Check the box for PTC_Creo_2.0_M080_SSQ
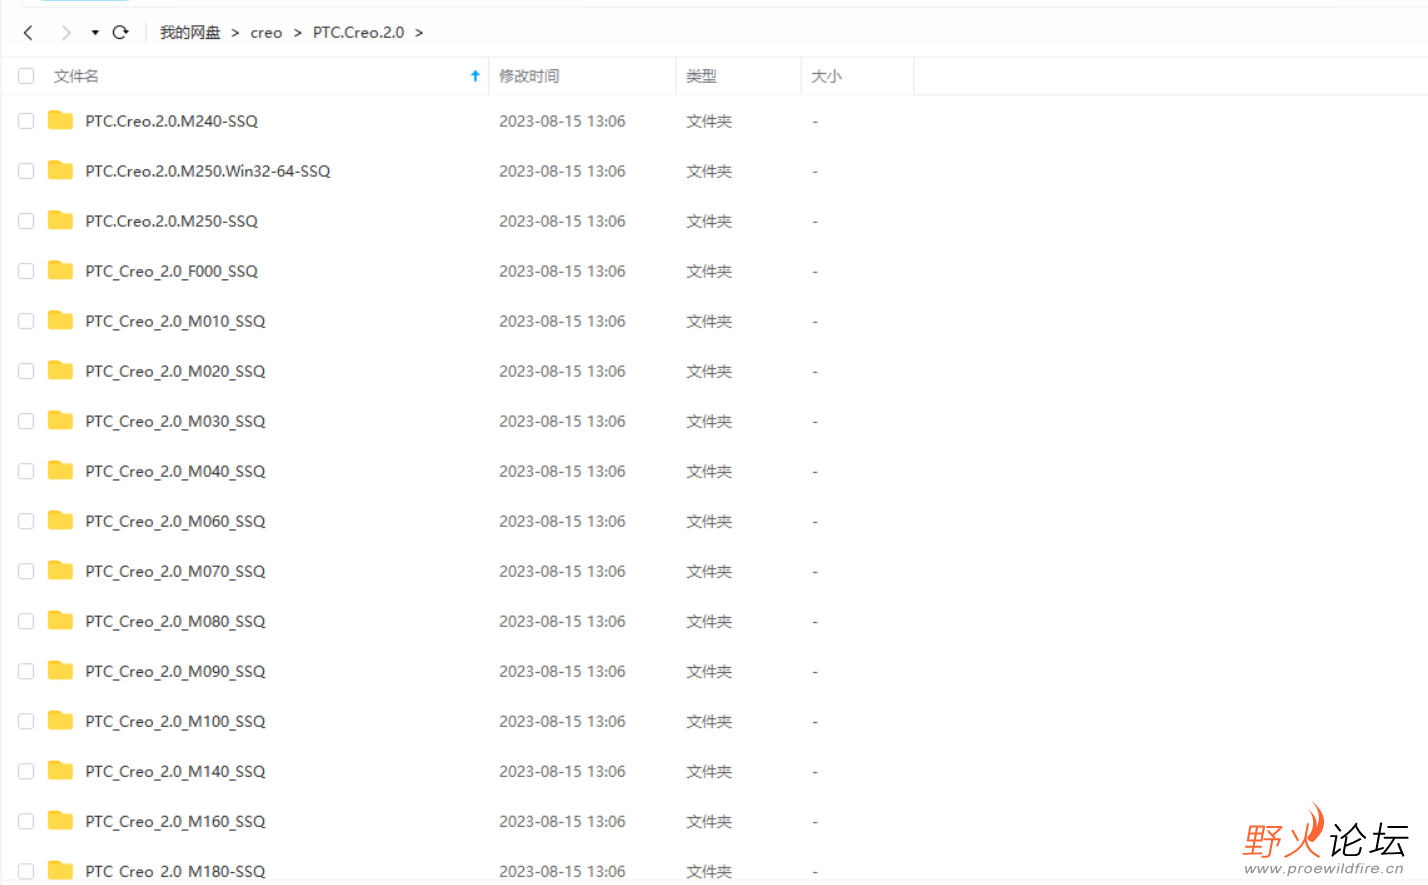The image size is (1428, 885). 26,621
